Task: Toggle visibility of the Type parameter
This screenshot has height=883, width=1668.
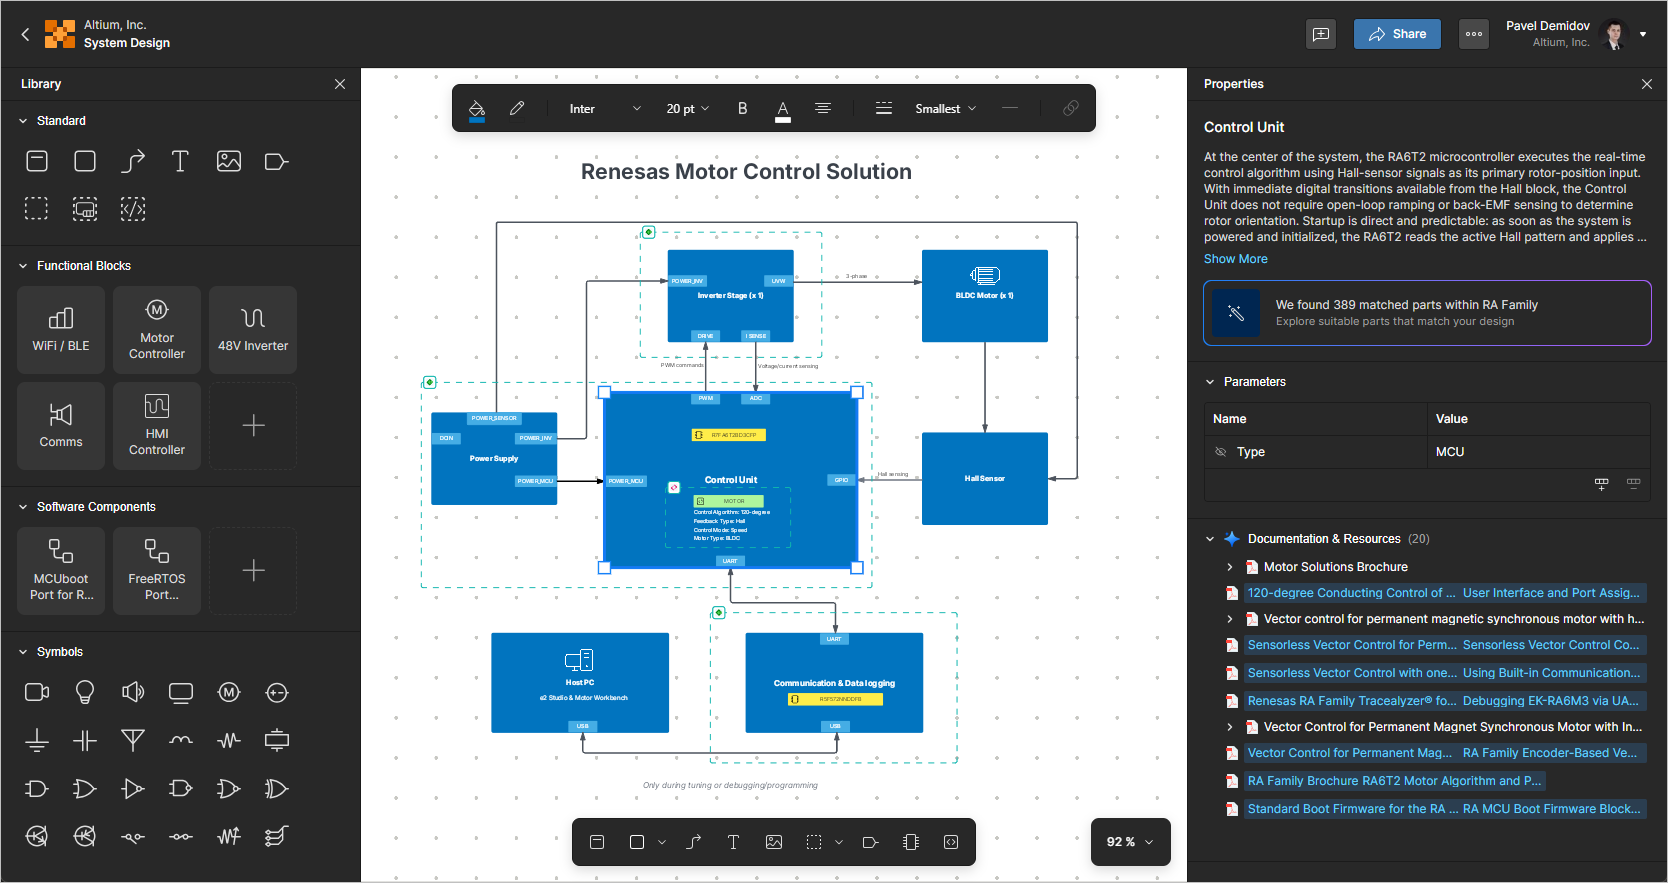Action: tap(1220, 452)
